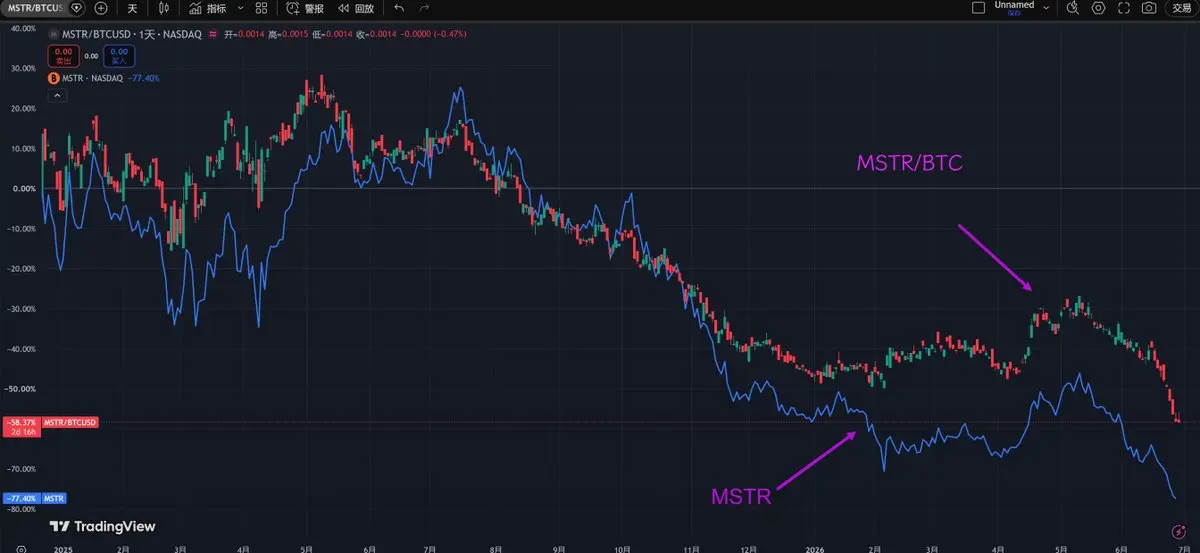
Task: Click the -50.00% scale label
Action: point(21,388)
